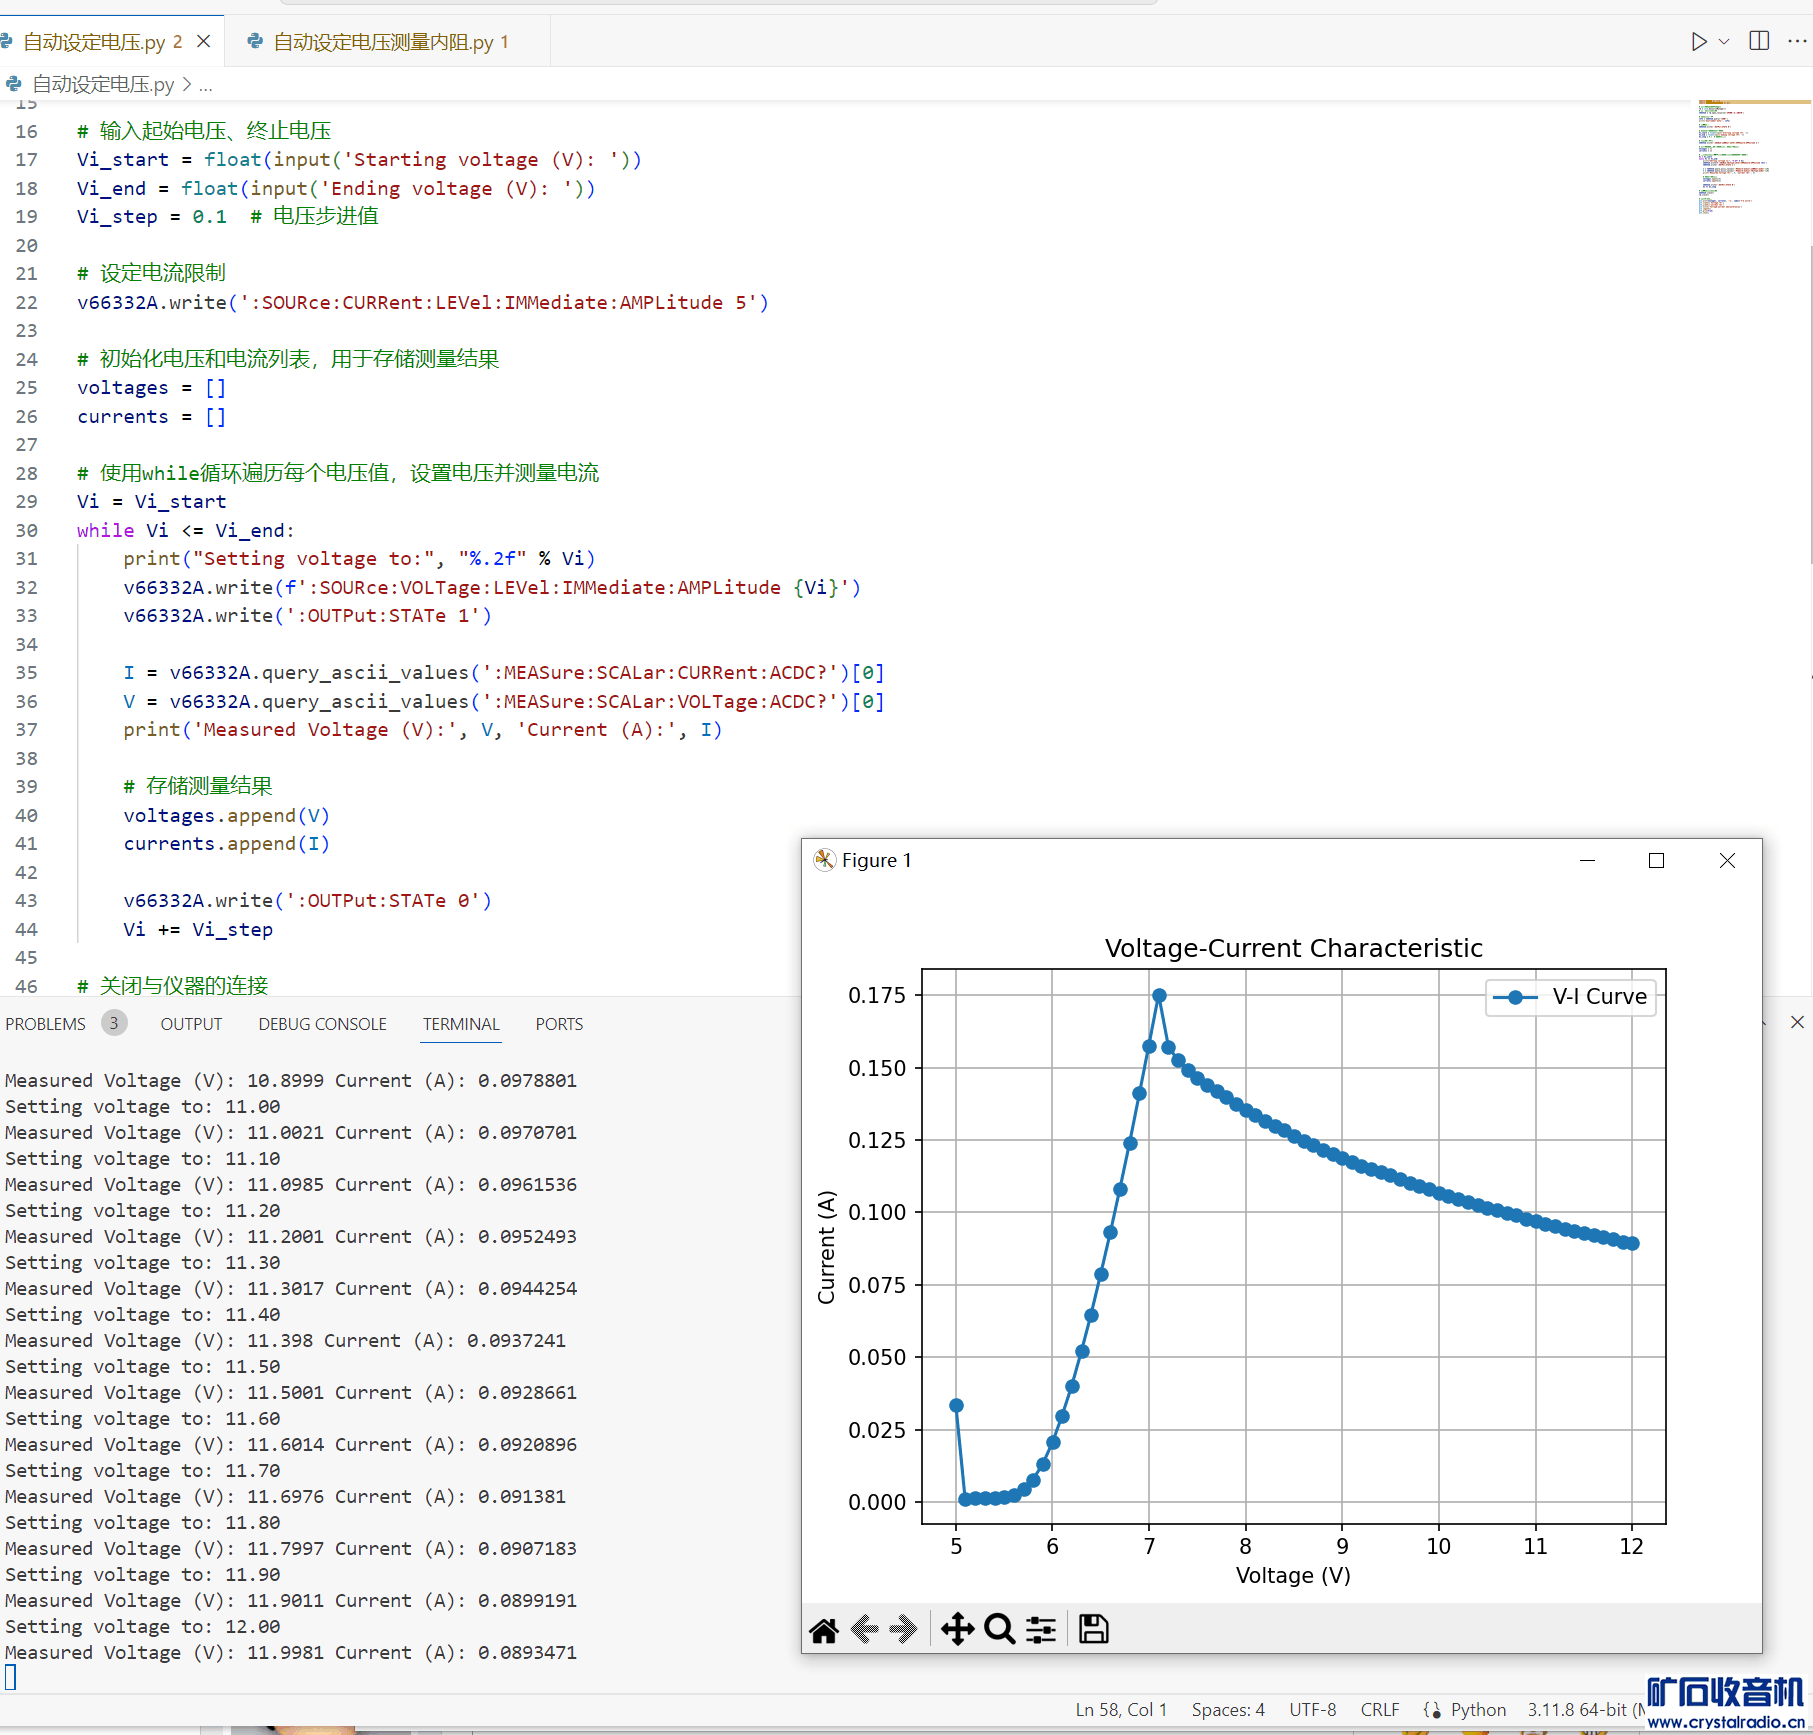
Task: Click line number 30 in the gutter
Action: [27, 530]
